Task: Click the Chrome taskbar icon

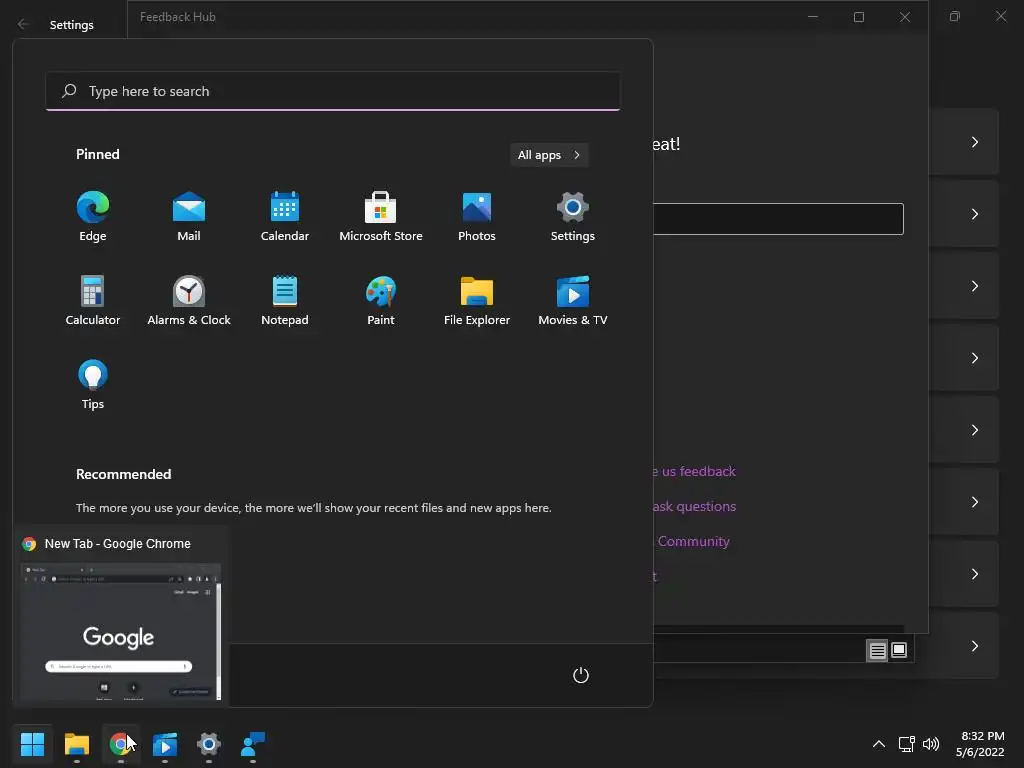Action: 121,744
